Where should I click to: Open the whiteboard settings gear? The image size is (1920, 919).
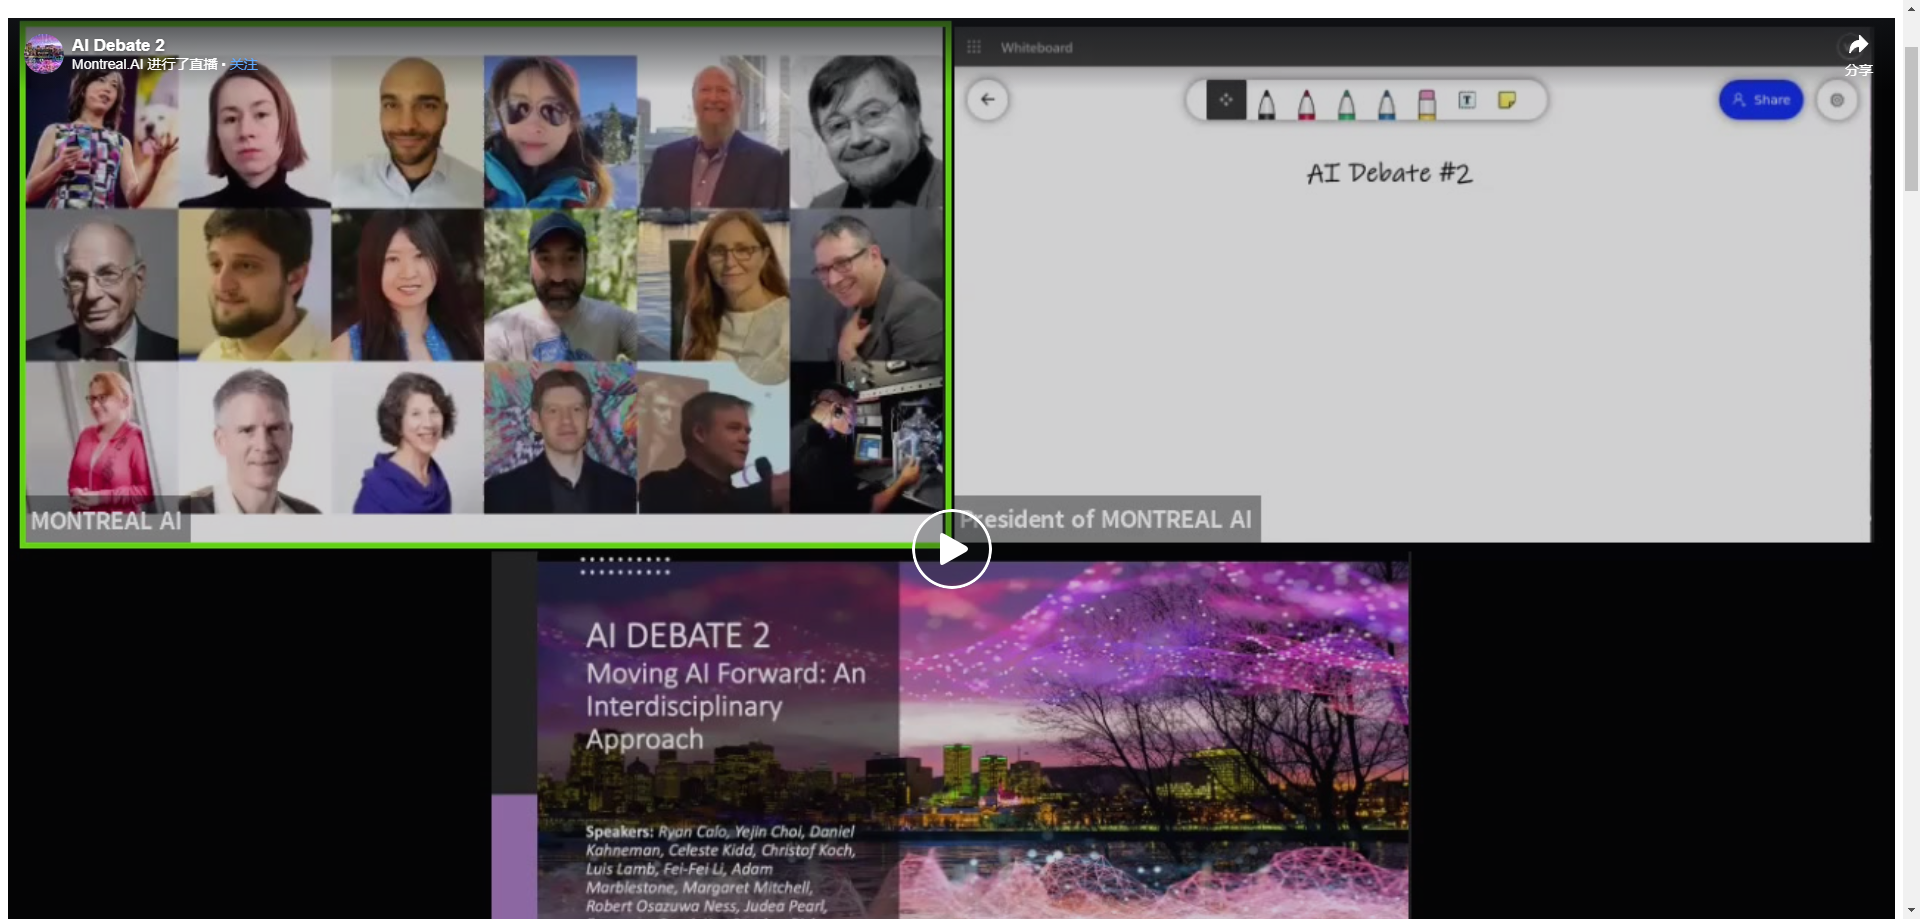click(1837, 100)
